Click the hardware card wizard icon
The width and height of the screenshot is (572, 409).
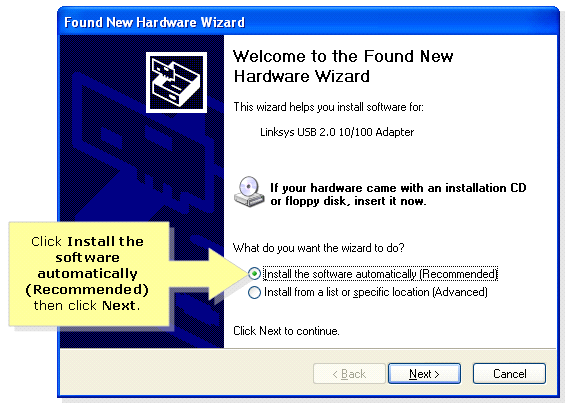[176, 82]
